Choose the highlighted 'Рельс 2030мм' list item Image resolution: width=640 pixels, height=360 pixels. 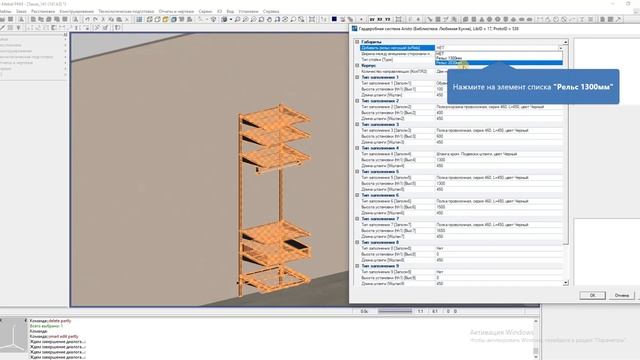click(x=499, y=63)
